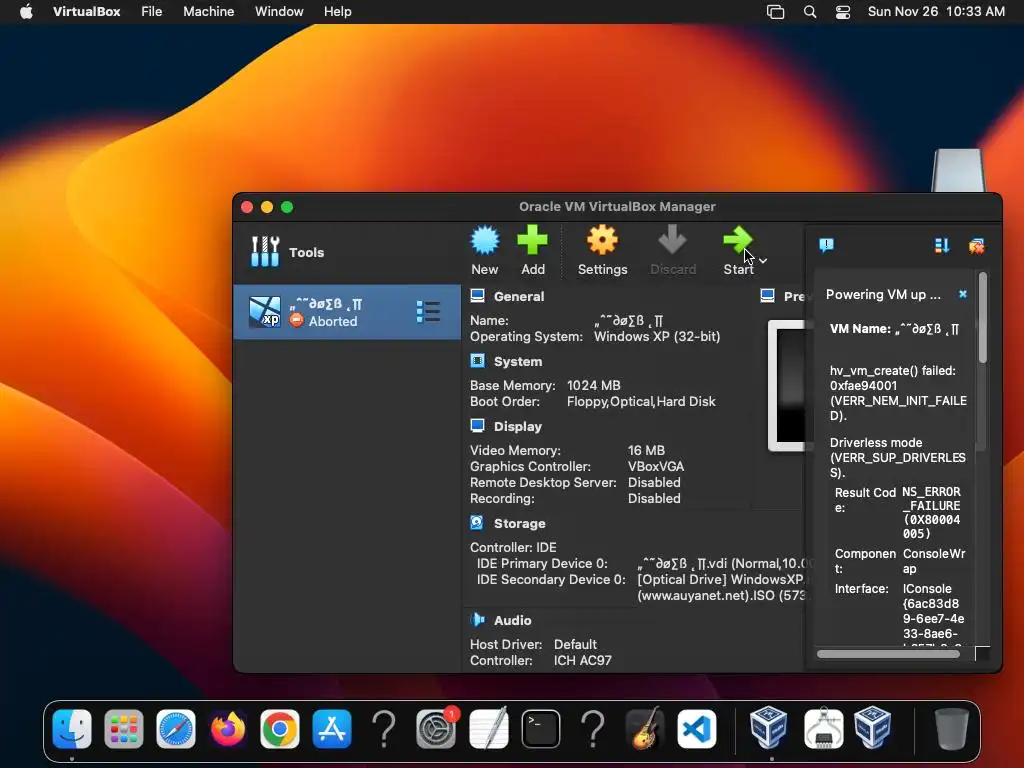Open VM item menu list icon
This screenshot has width=1024, height=768.
click(x=428, y=312)
